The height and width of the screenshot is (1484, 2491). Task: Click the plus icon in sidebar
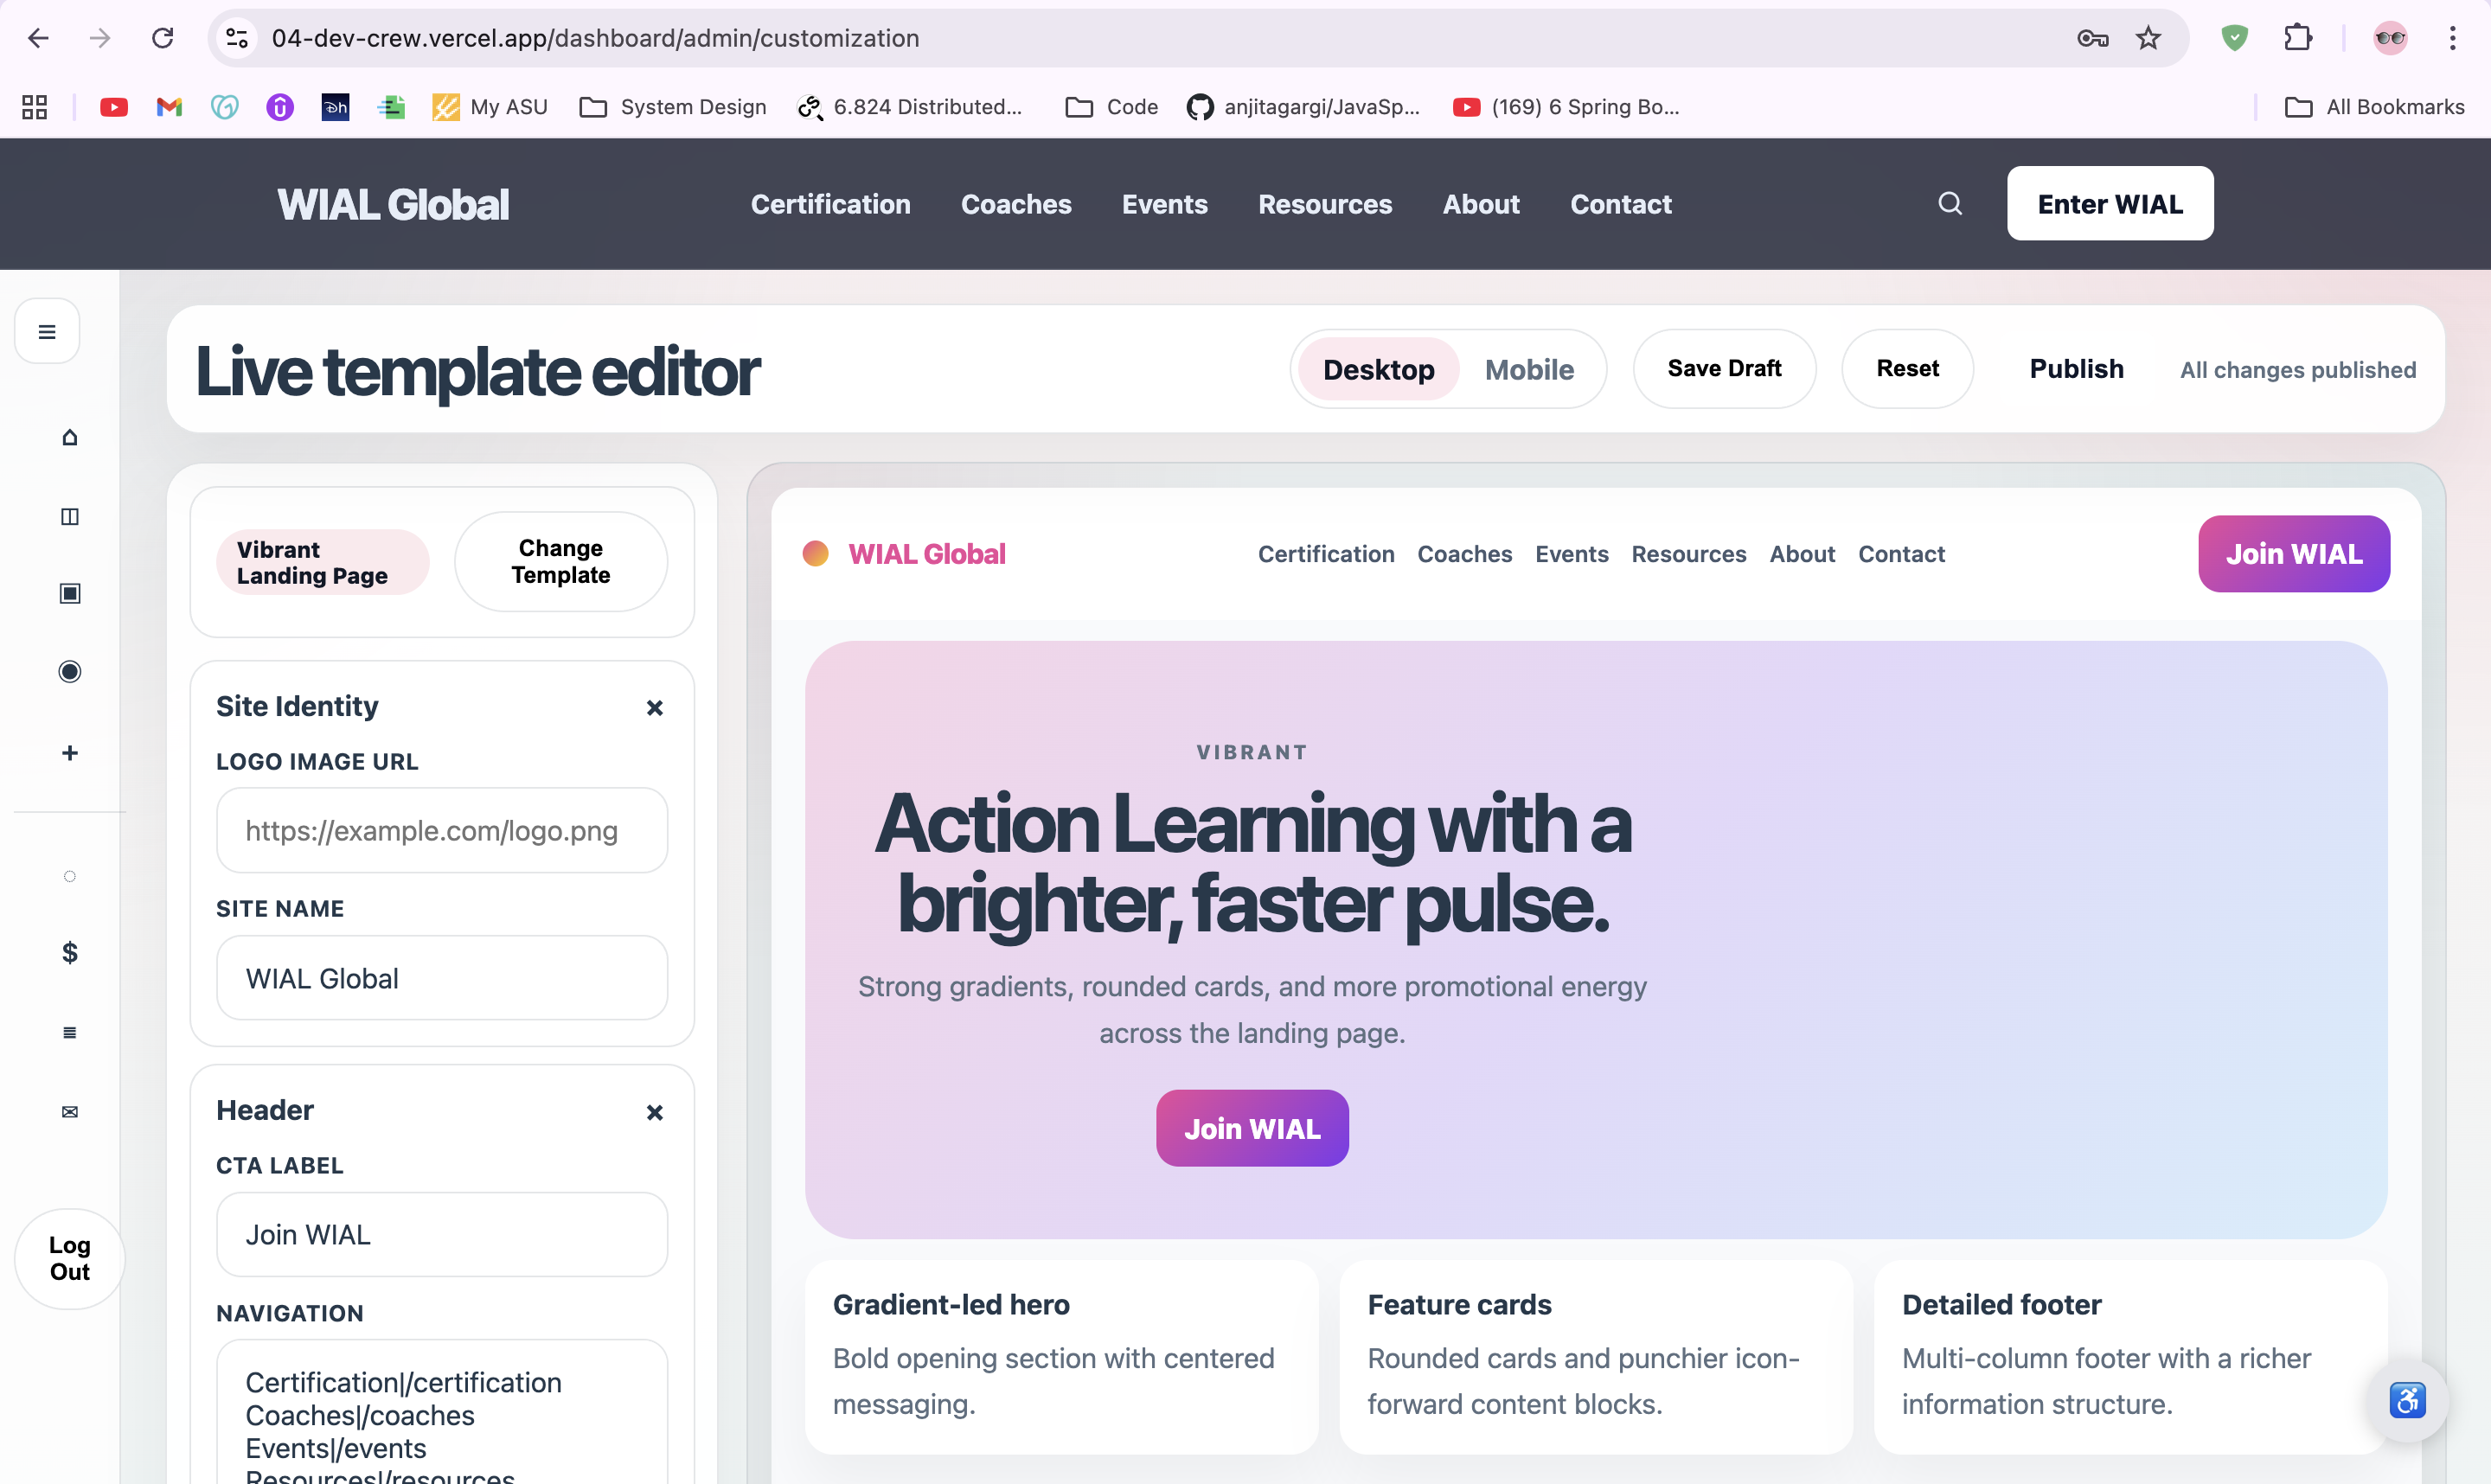click(x=70, y=753)
